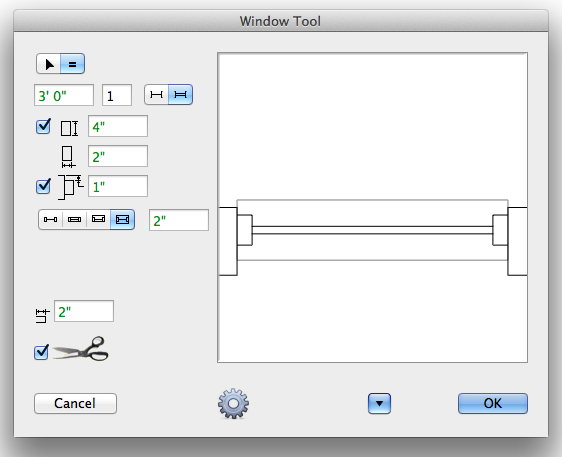This screenshot has height=457, width=562.
Task: Click the window plan preview drawing
Action: click(x=372, y=208)
